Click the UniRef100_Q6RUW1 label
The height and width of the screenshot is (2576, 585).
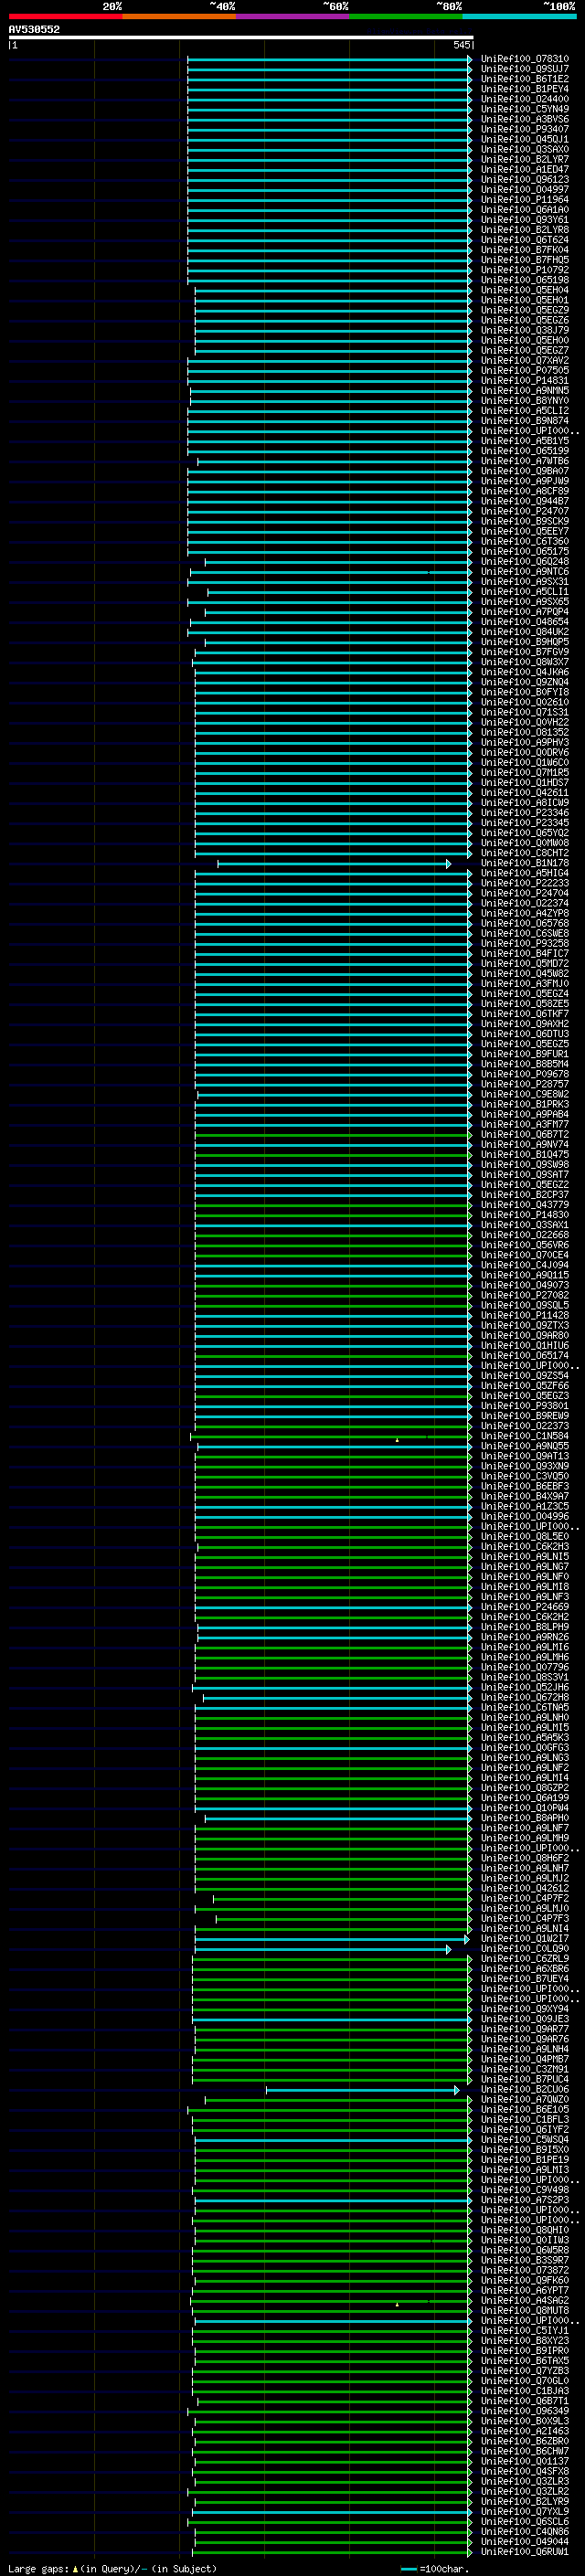tap(525, 2552)
